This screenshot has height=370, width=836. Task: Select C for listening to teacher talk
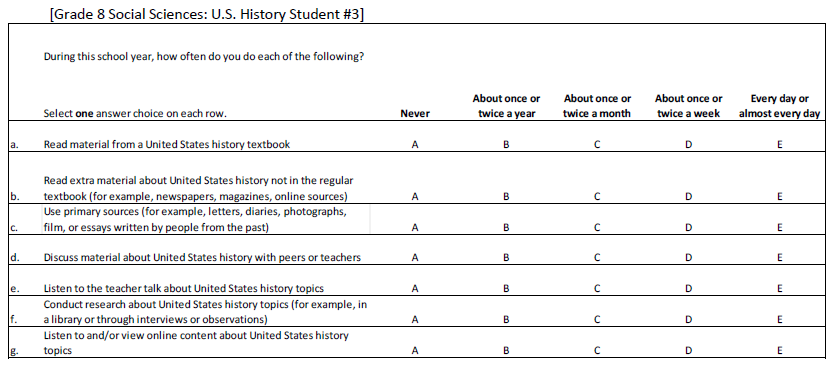pyautogui.click(x=597, y=289)
